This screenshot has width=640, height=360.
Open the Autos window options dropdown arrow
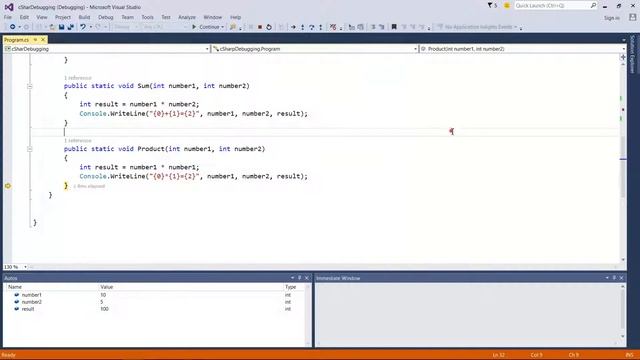(292, 278)
